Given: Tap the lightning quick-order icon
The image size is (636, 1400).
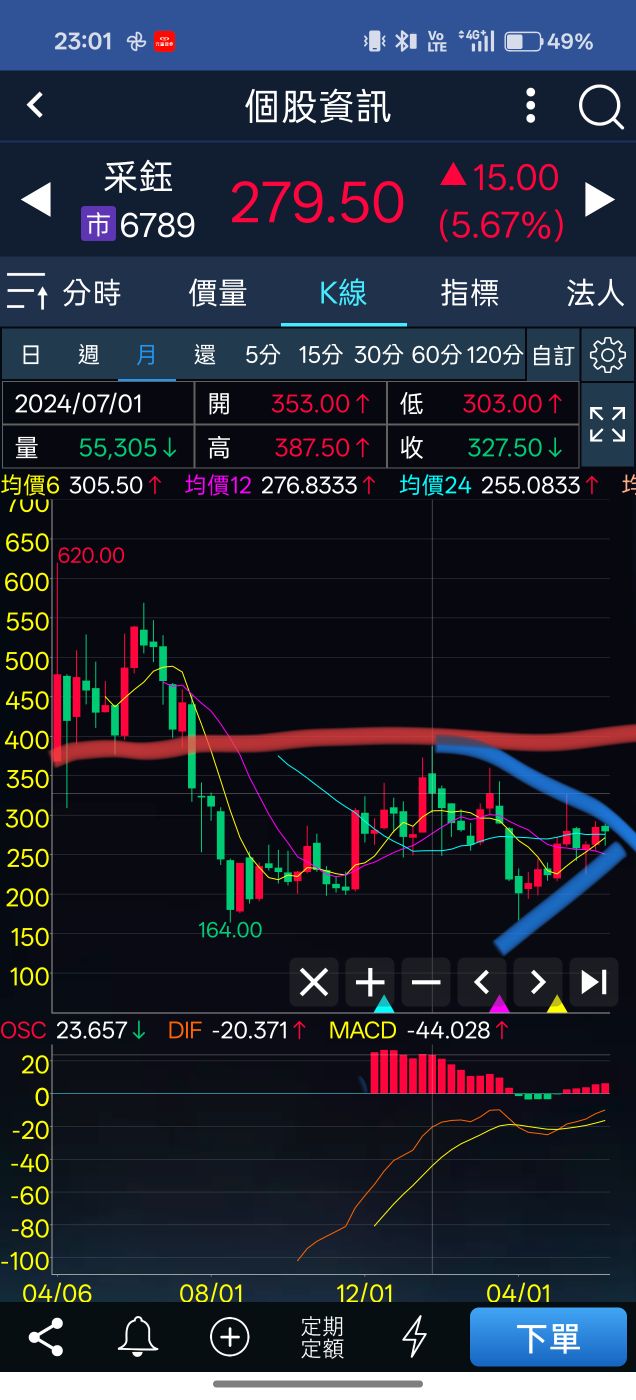Looking at the screenshot, I should [414, 1337].
